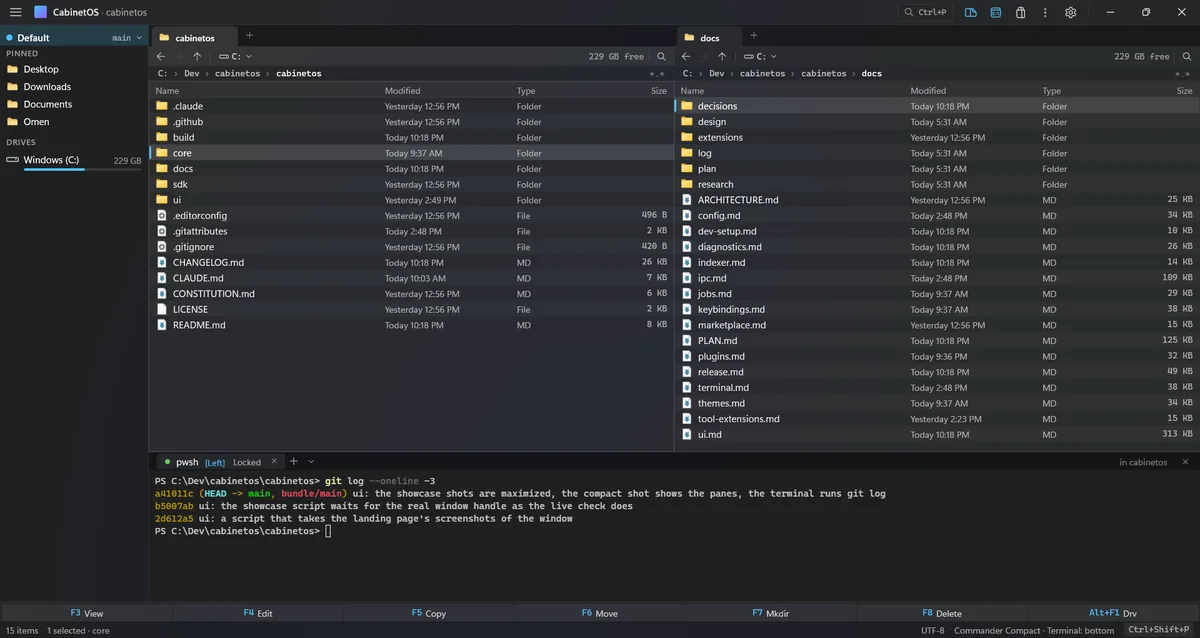Select .claude folder
1200x638 pixels.
(412, 106)
